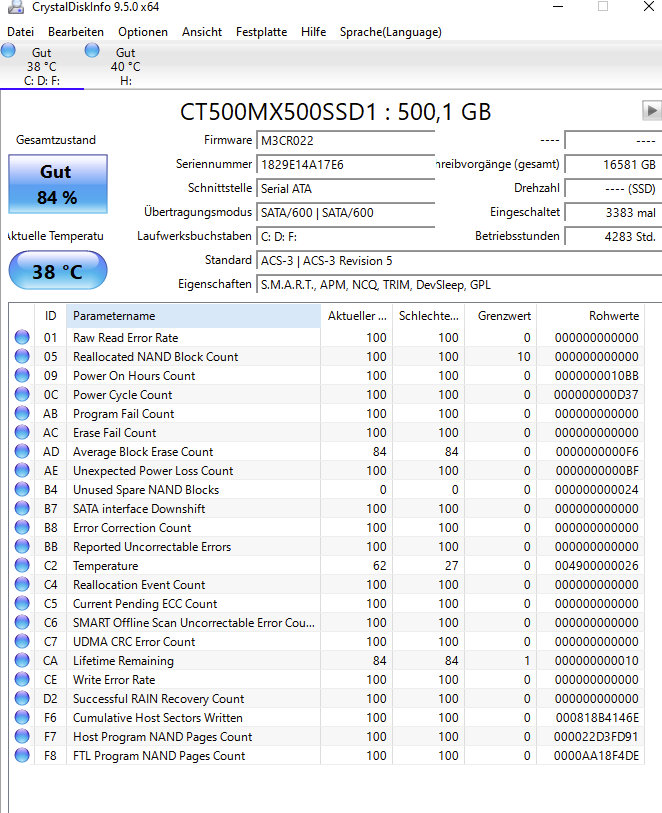Select the Power Cycle Count parameter name

pyautogui.click(x=122, y=395)
